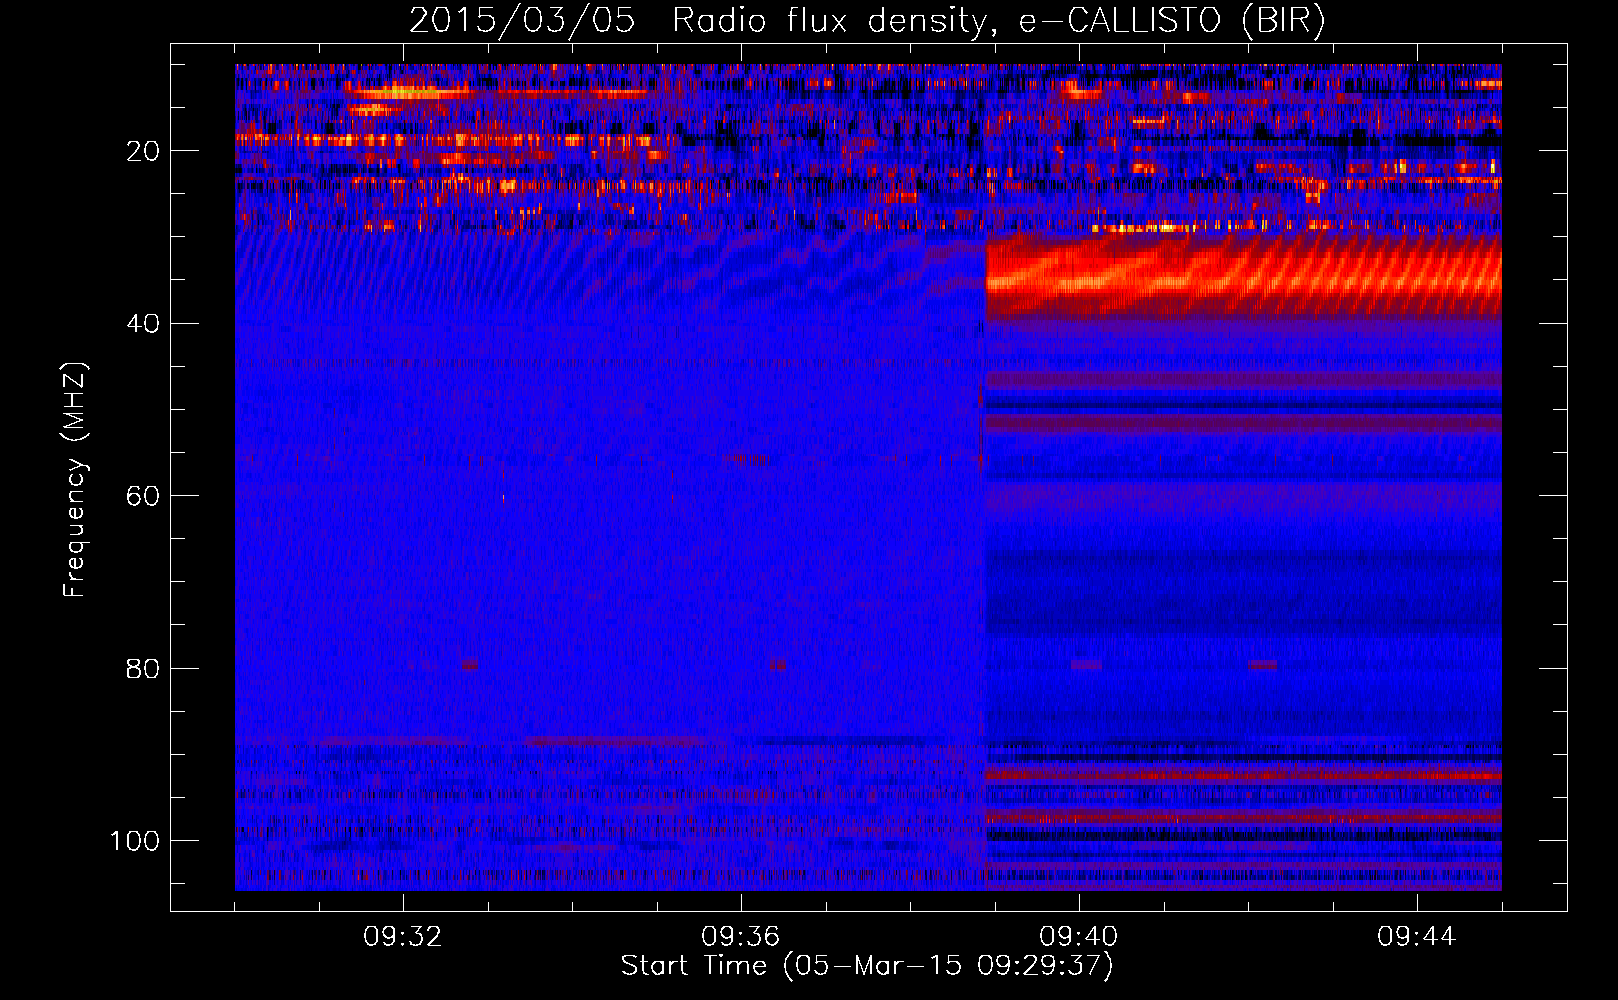The image size is (1618, 1000).
Task: Click the 09:40 time tick label
Action: [1079, 937]
